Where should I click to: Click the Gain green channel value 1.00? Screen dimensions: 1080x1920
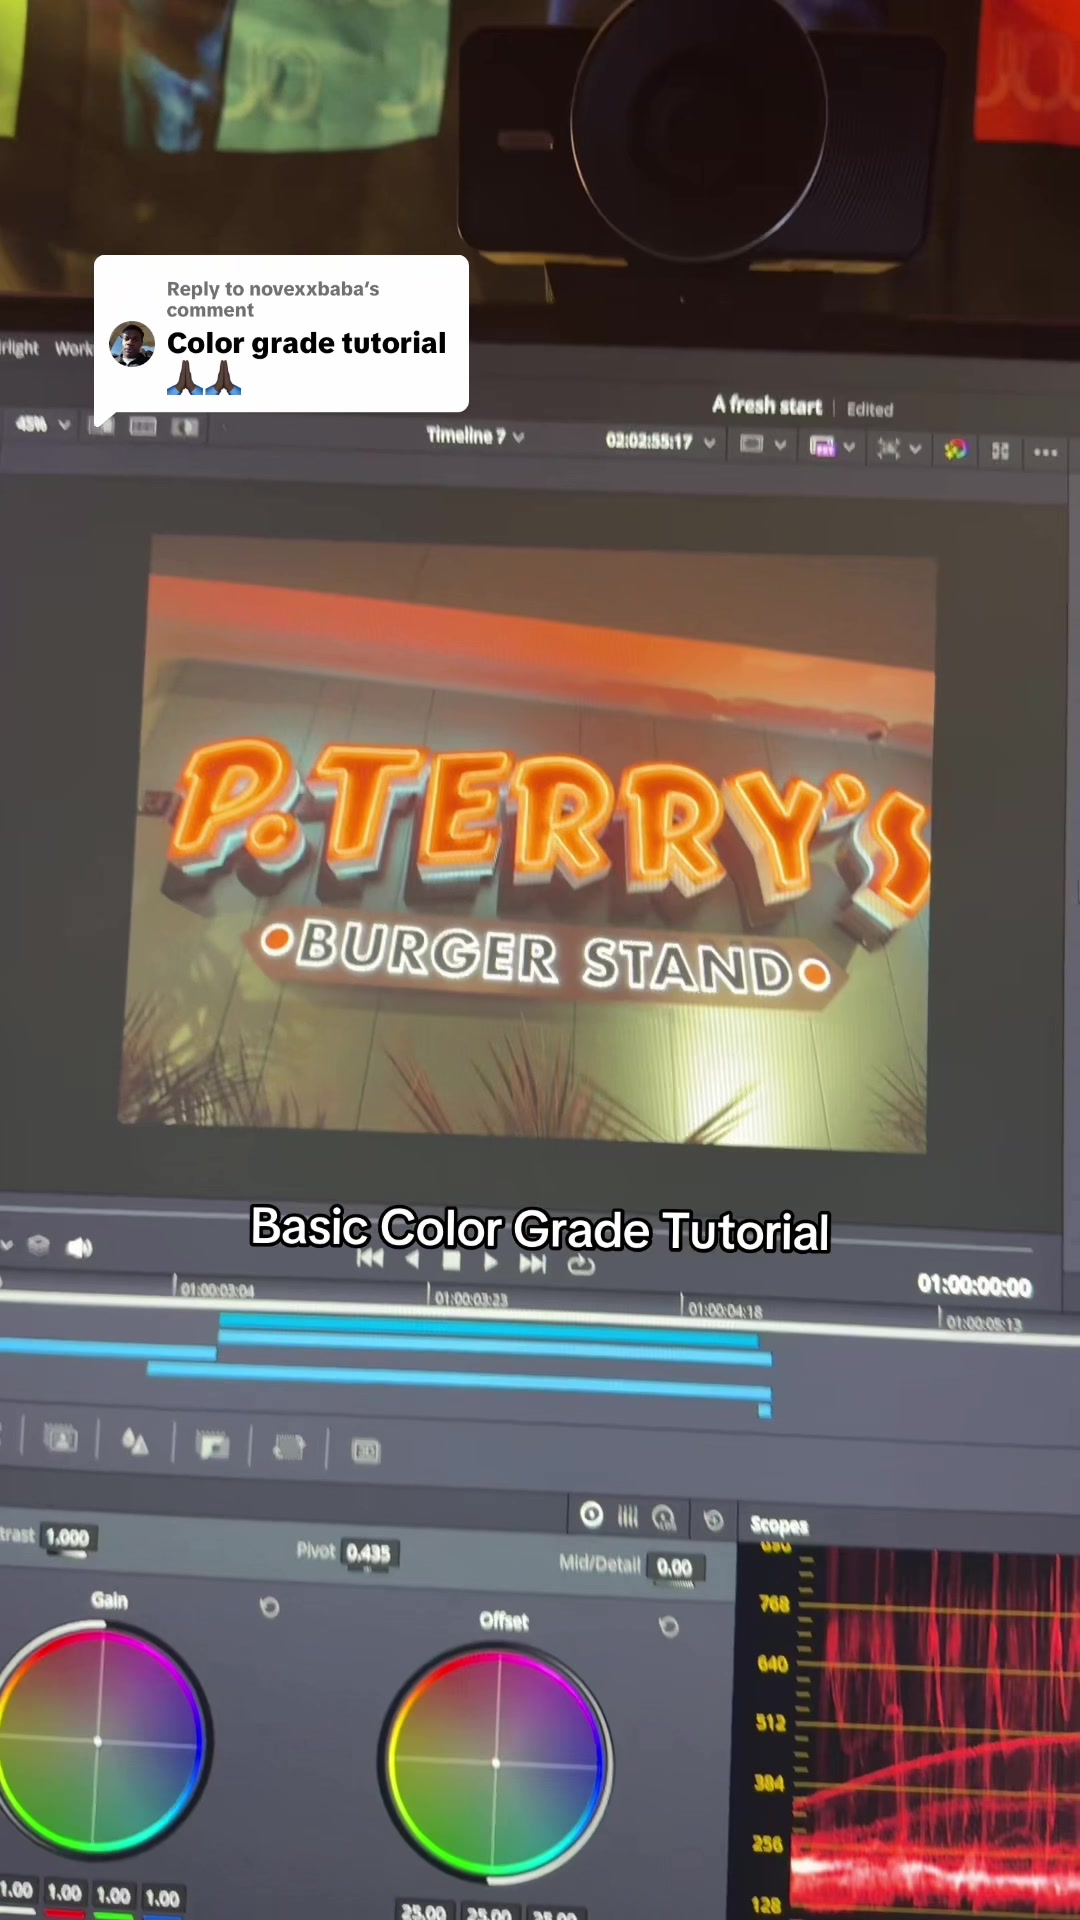(113, 1895)
